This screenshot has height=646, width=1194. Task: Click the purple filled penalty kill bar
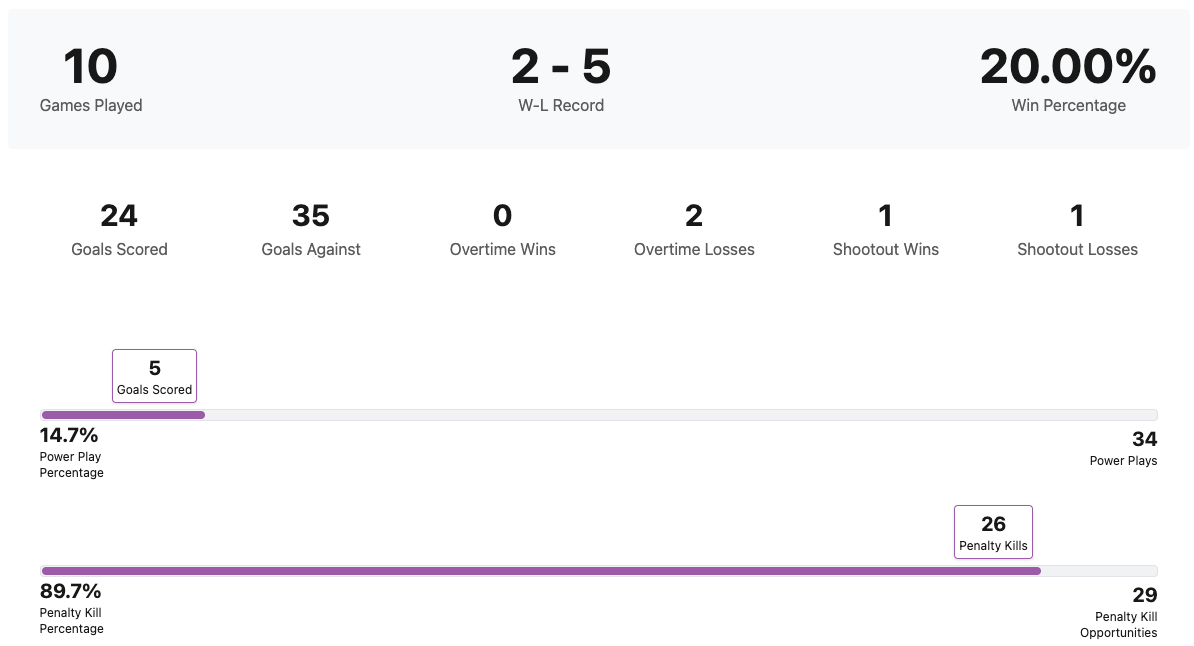540,571
